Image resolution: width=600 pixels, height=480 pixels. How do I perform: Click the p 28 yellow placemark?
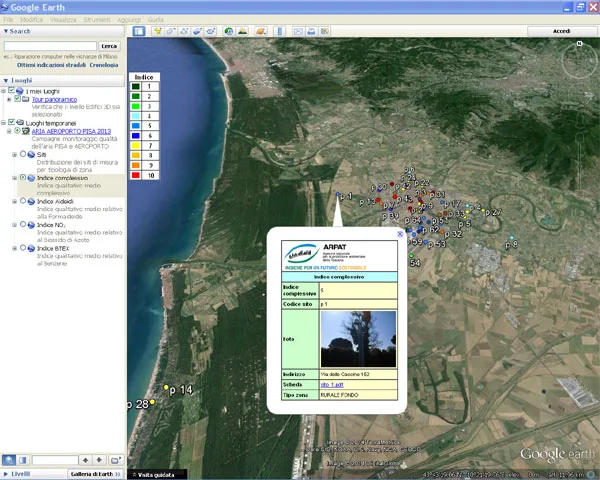point(152,402)
